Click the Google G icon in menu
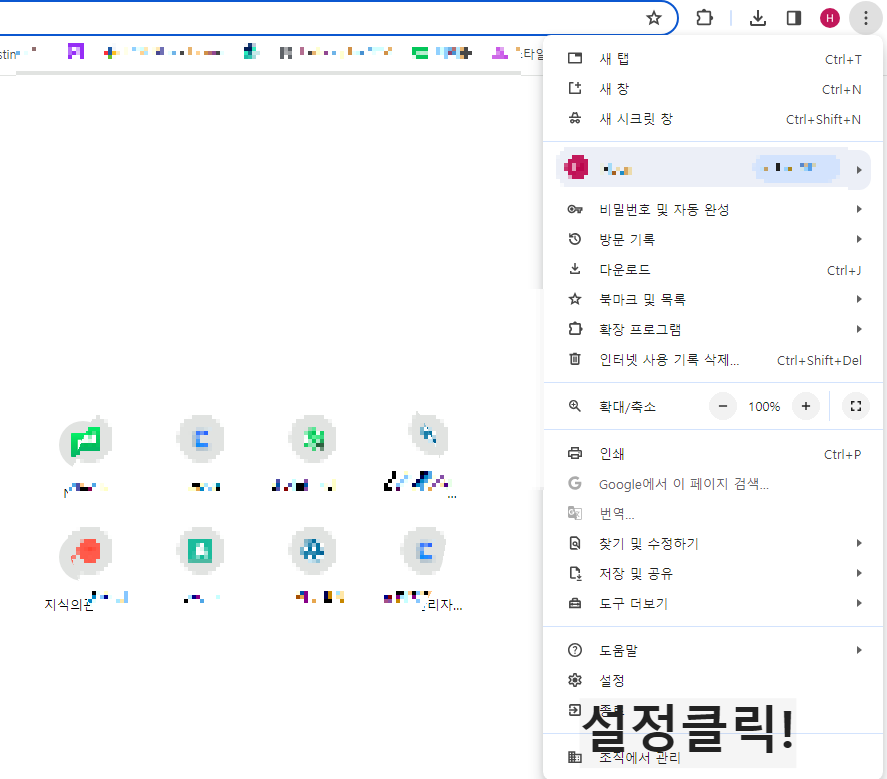The height and width of the screenshot is (779, 887). pyautogui.click(x=575, y=483)
